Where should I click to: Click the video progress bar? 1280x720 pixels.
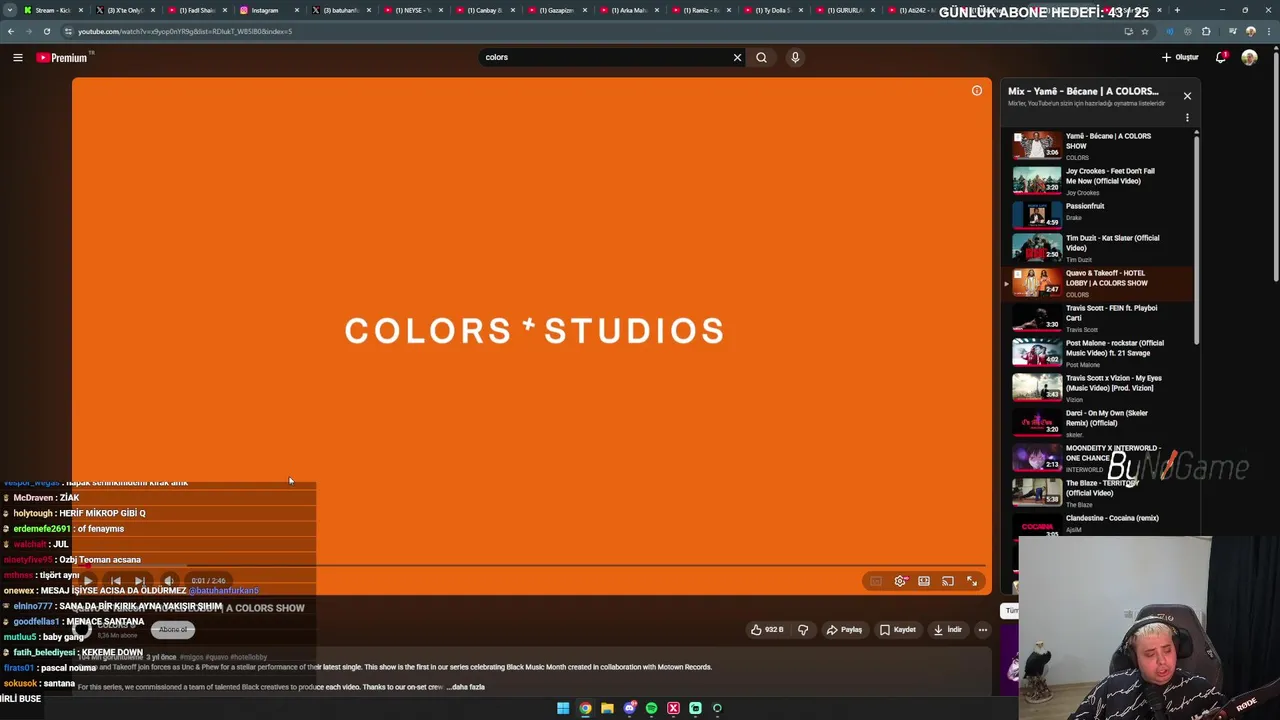pos(531,566)
